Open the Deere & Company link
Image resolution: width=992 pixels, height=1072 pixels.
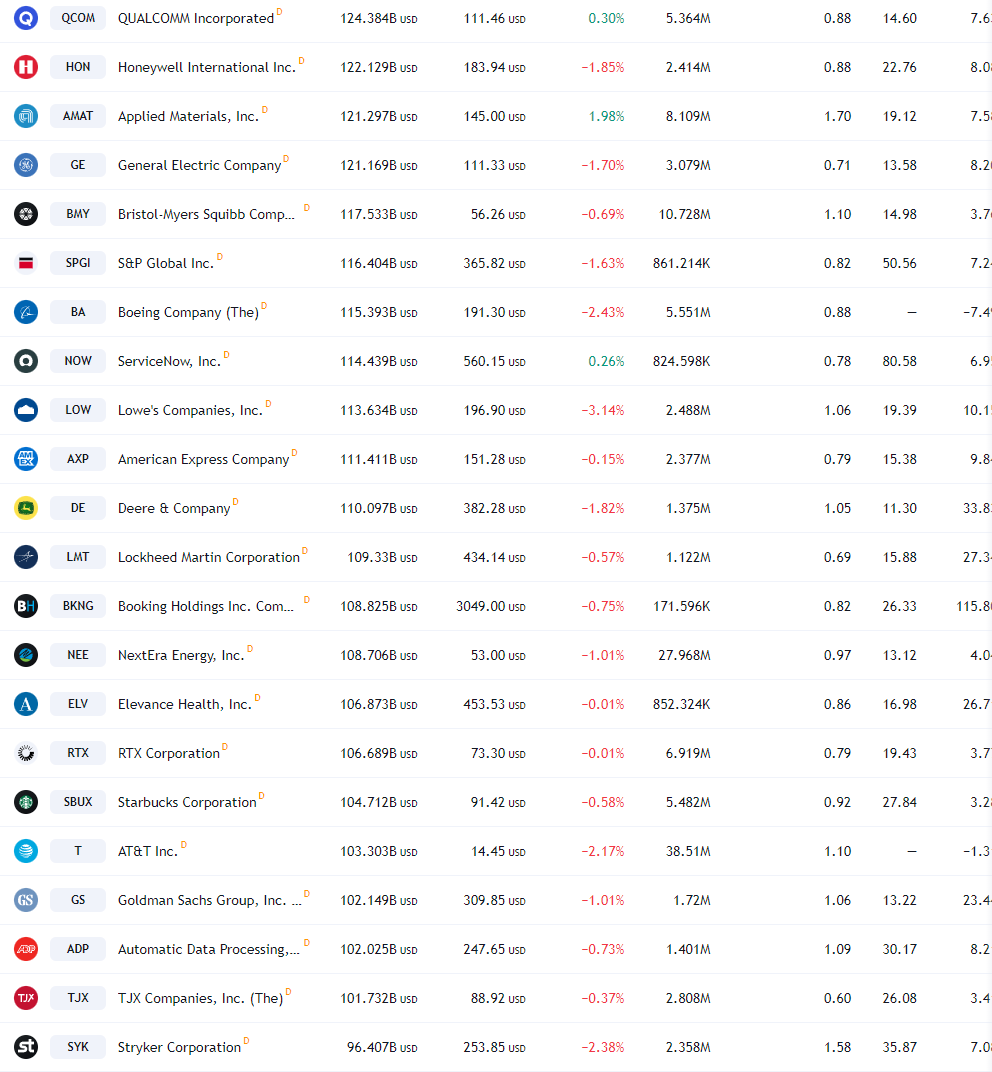coord(174,508)
